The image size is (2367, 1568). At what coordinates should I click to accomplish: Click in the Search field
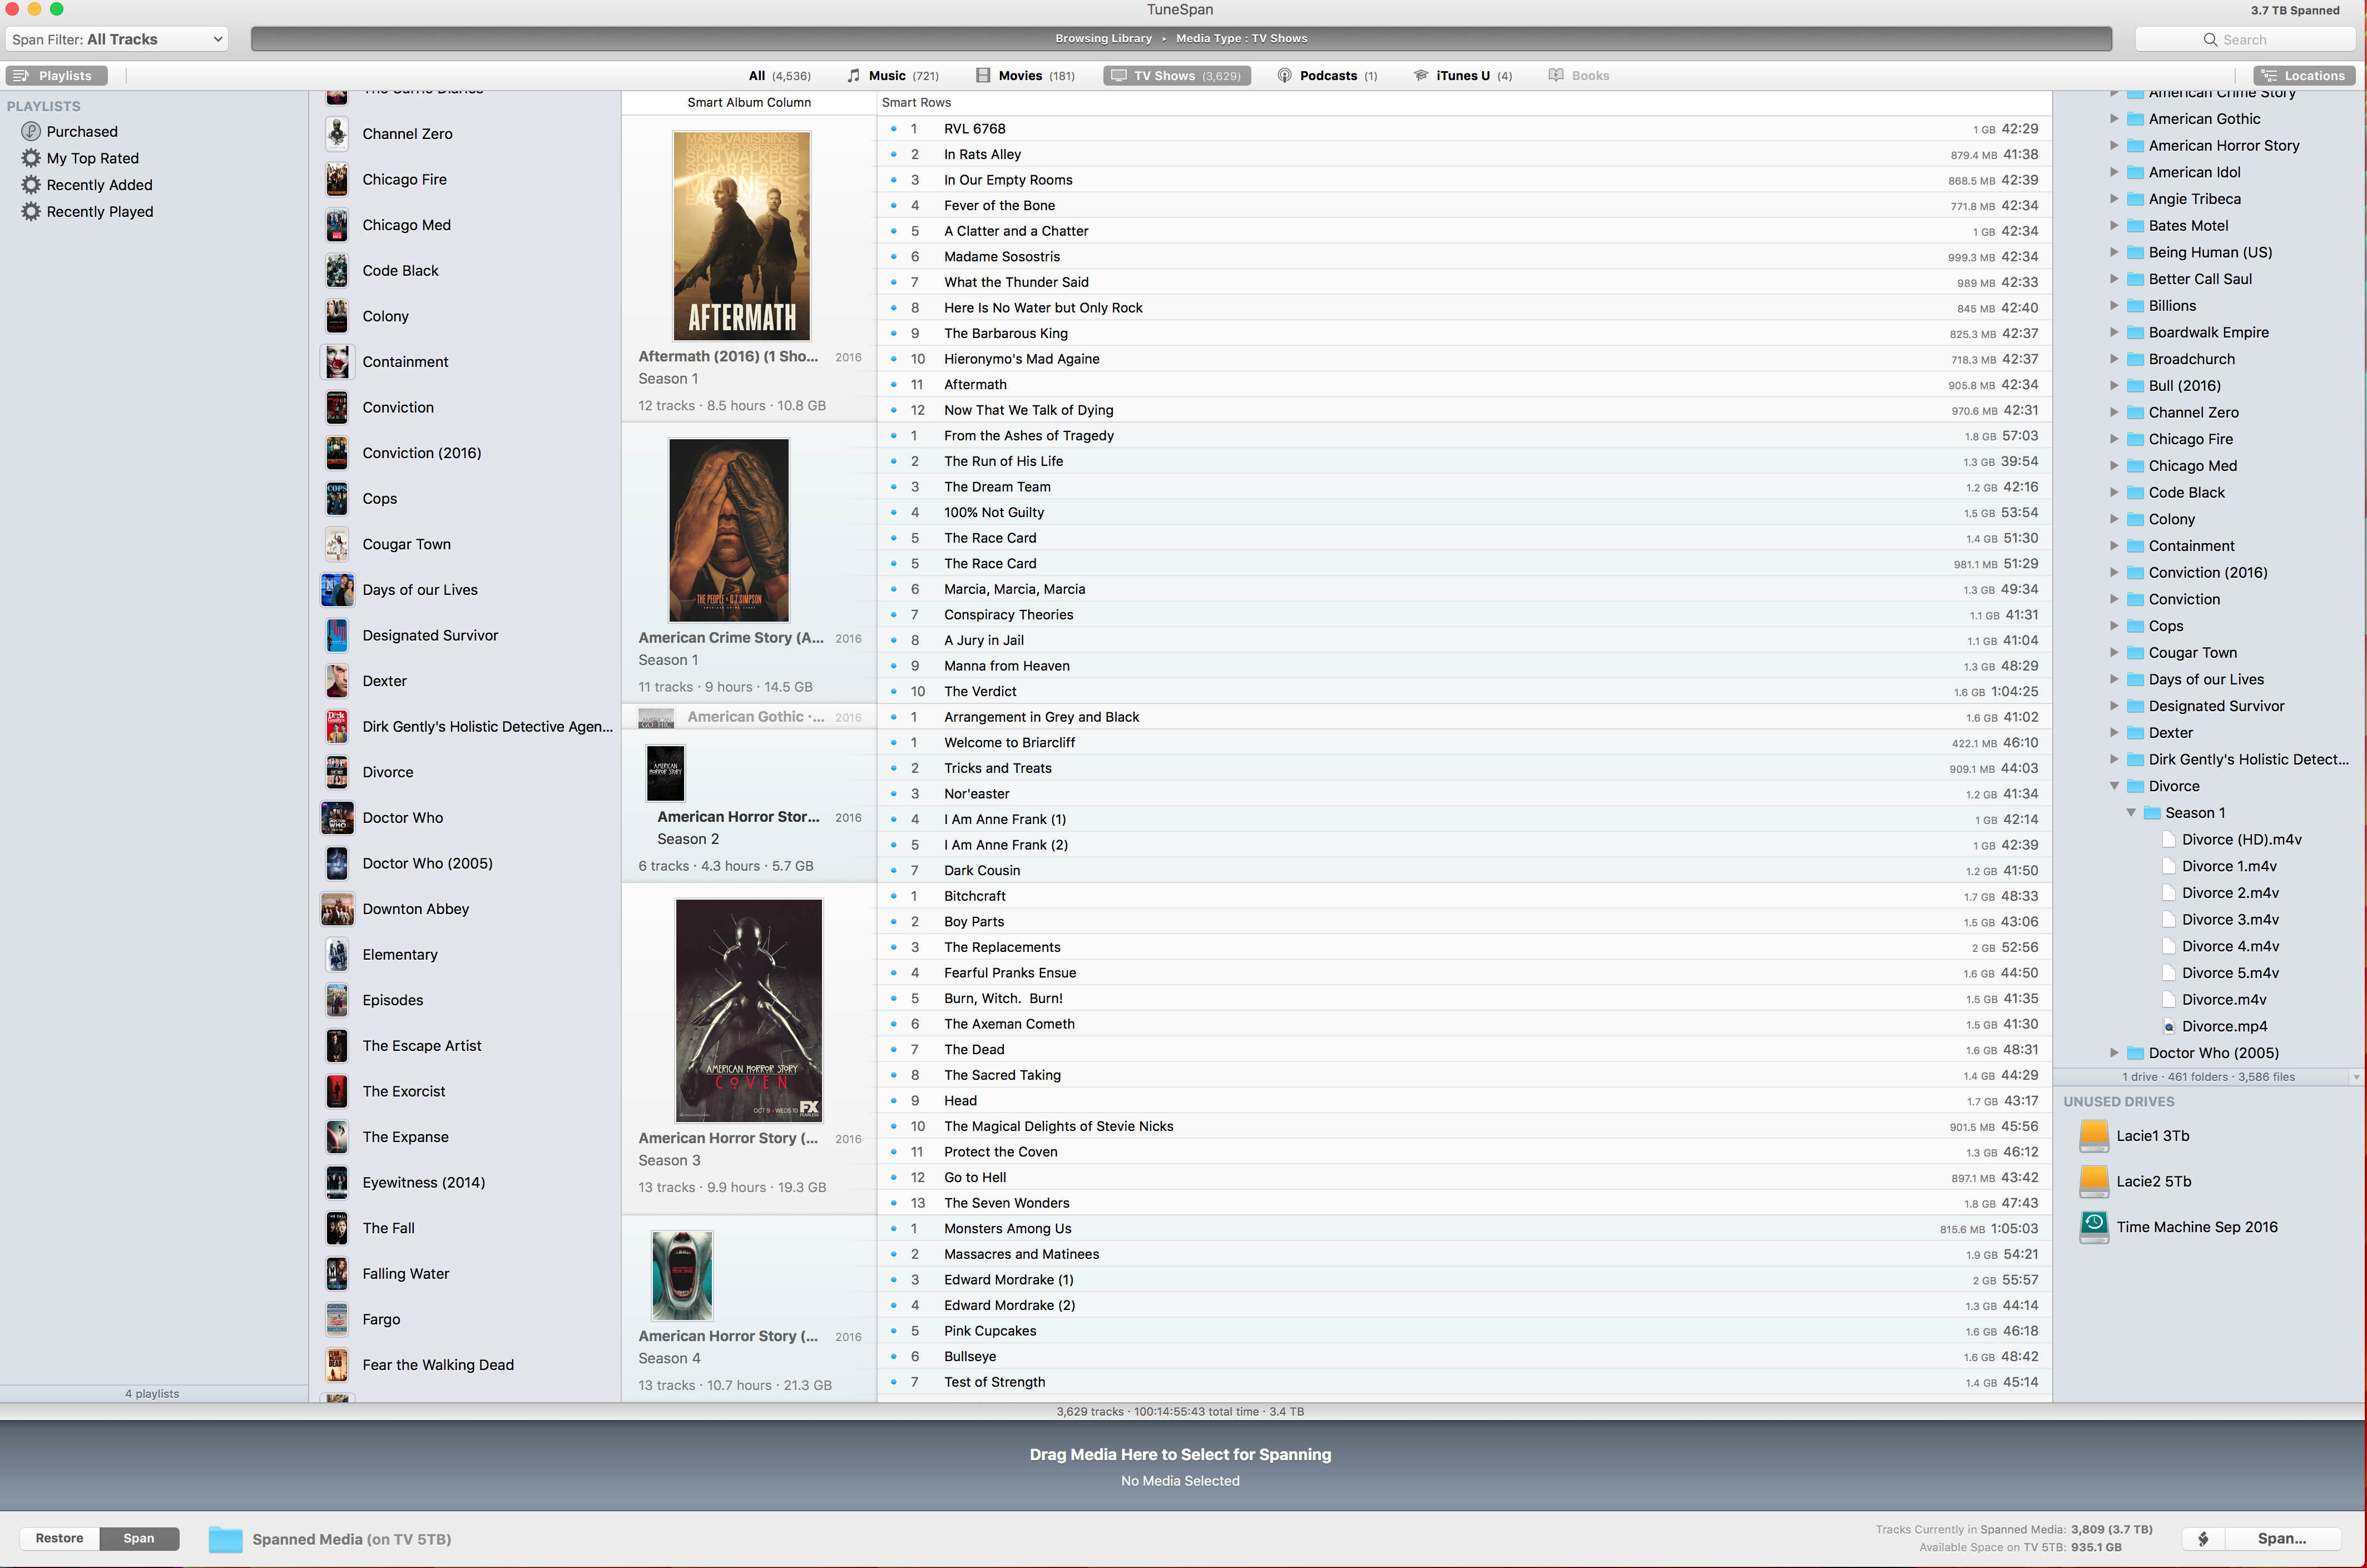2244,39
